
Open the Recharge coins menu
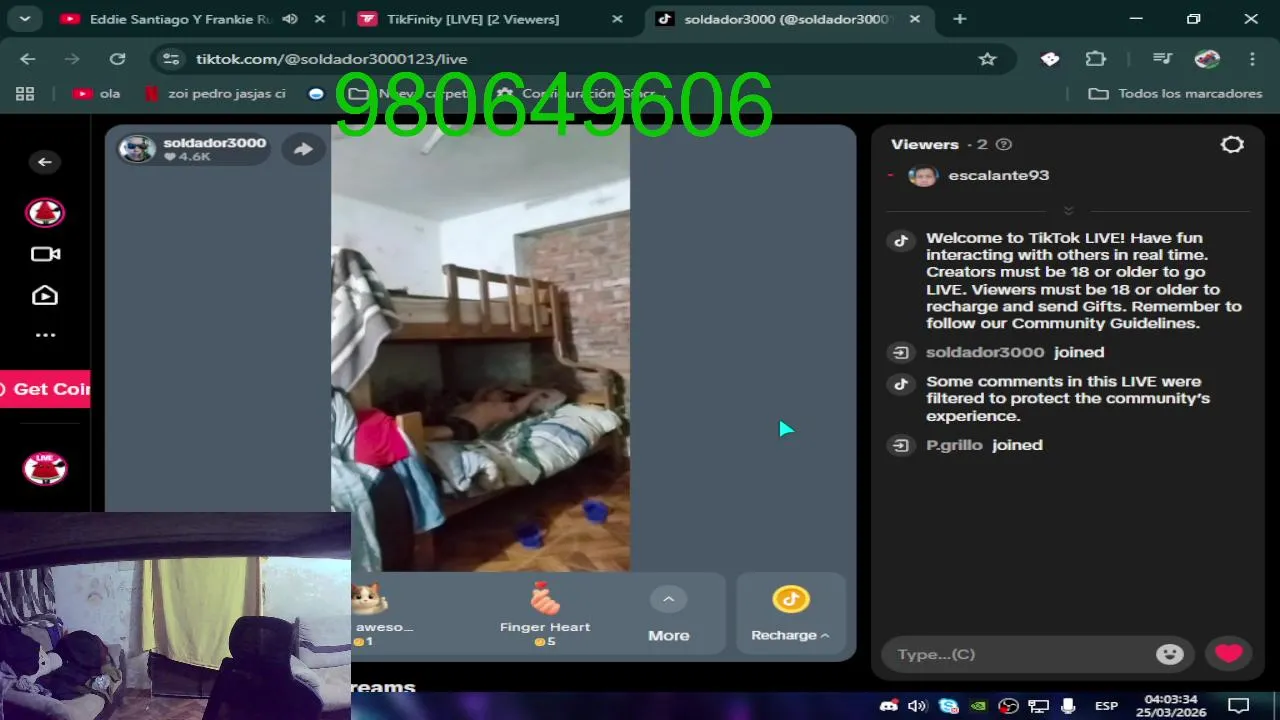(790, 614)
